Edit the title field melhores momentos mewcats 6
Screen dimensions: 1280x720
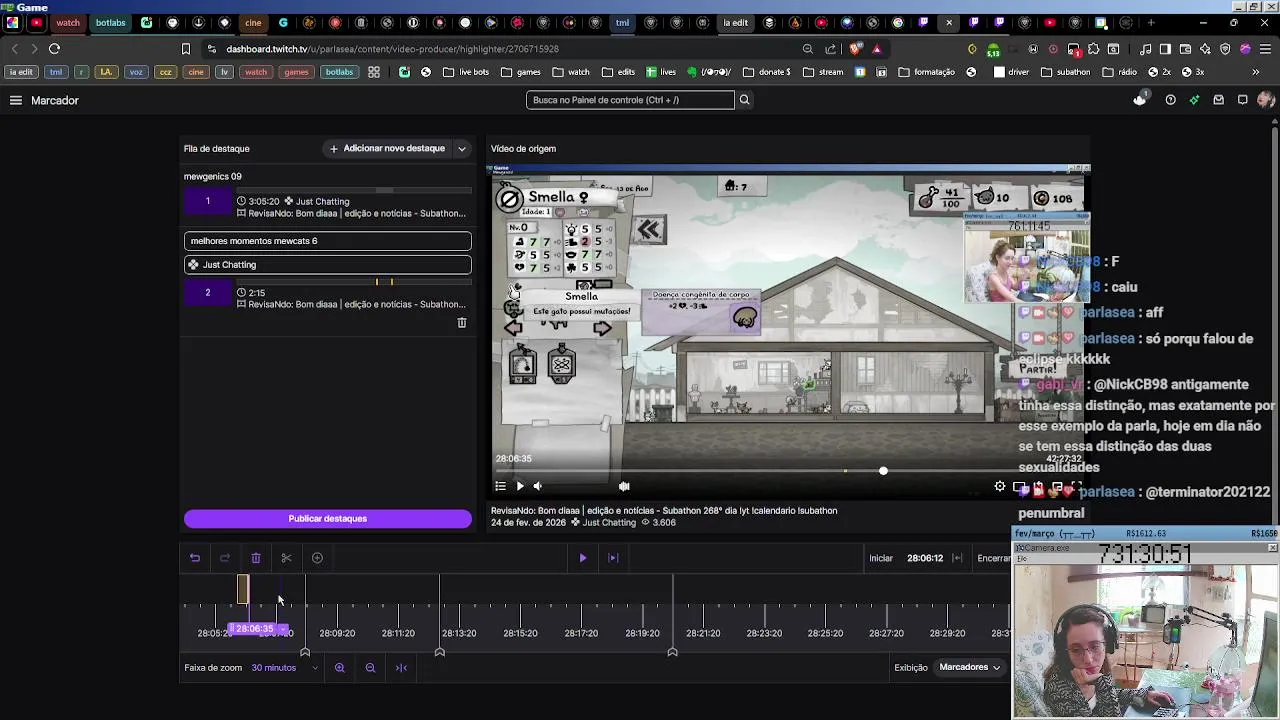coord(327,241)
